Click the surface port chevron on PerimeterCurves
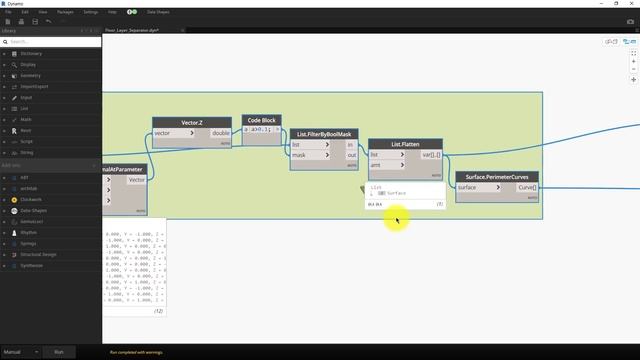 click(x=498, y=187)
